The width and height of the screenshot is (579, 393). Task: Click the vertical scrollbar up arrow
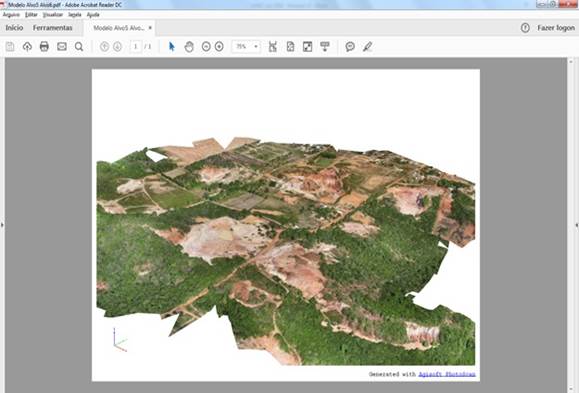click(571, 61)
